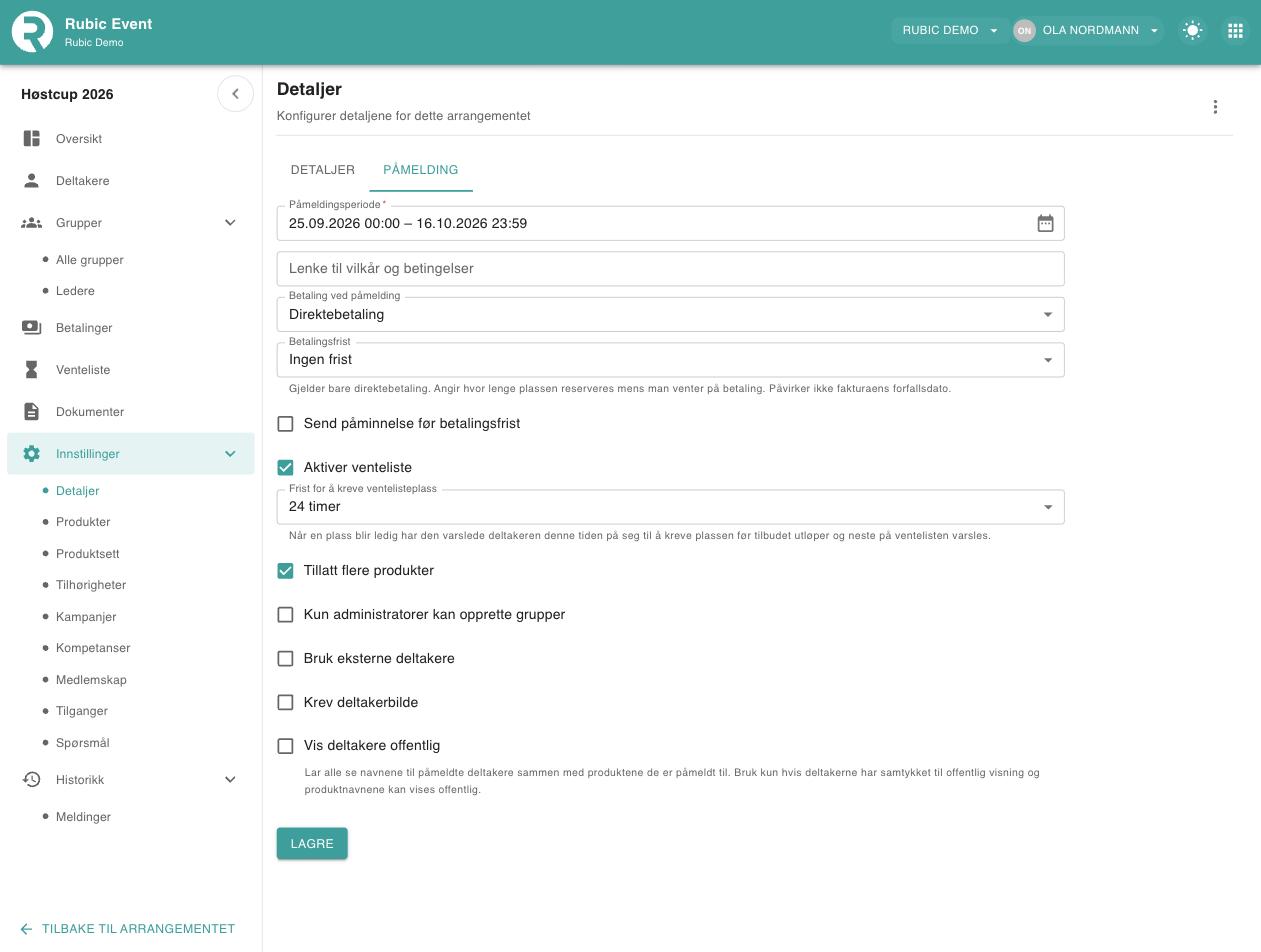Image resolution: width=1261 pixels, height=952 pixels.
Task: Click the ON user avatar
Action: pos(1024,30)
